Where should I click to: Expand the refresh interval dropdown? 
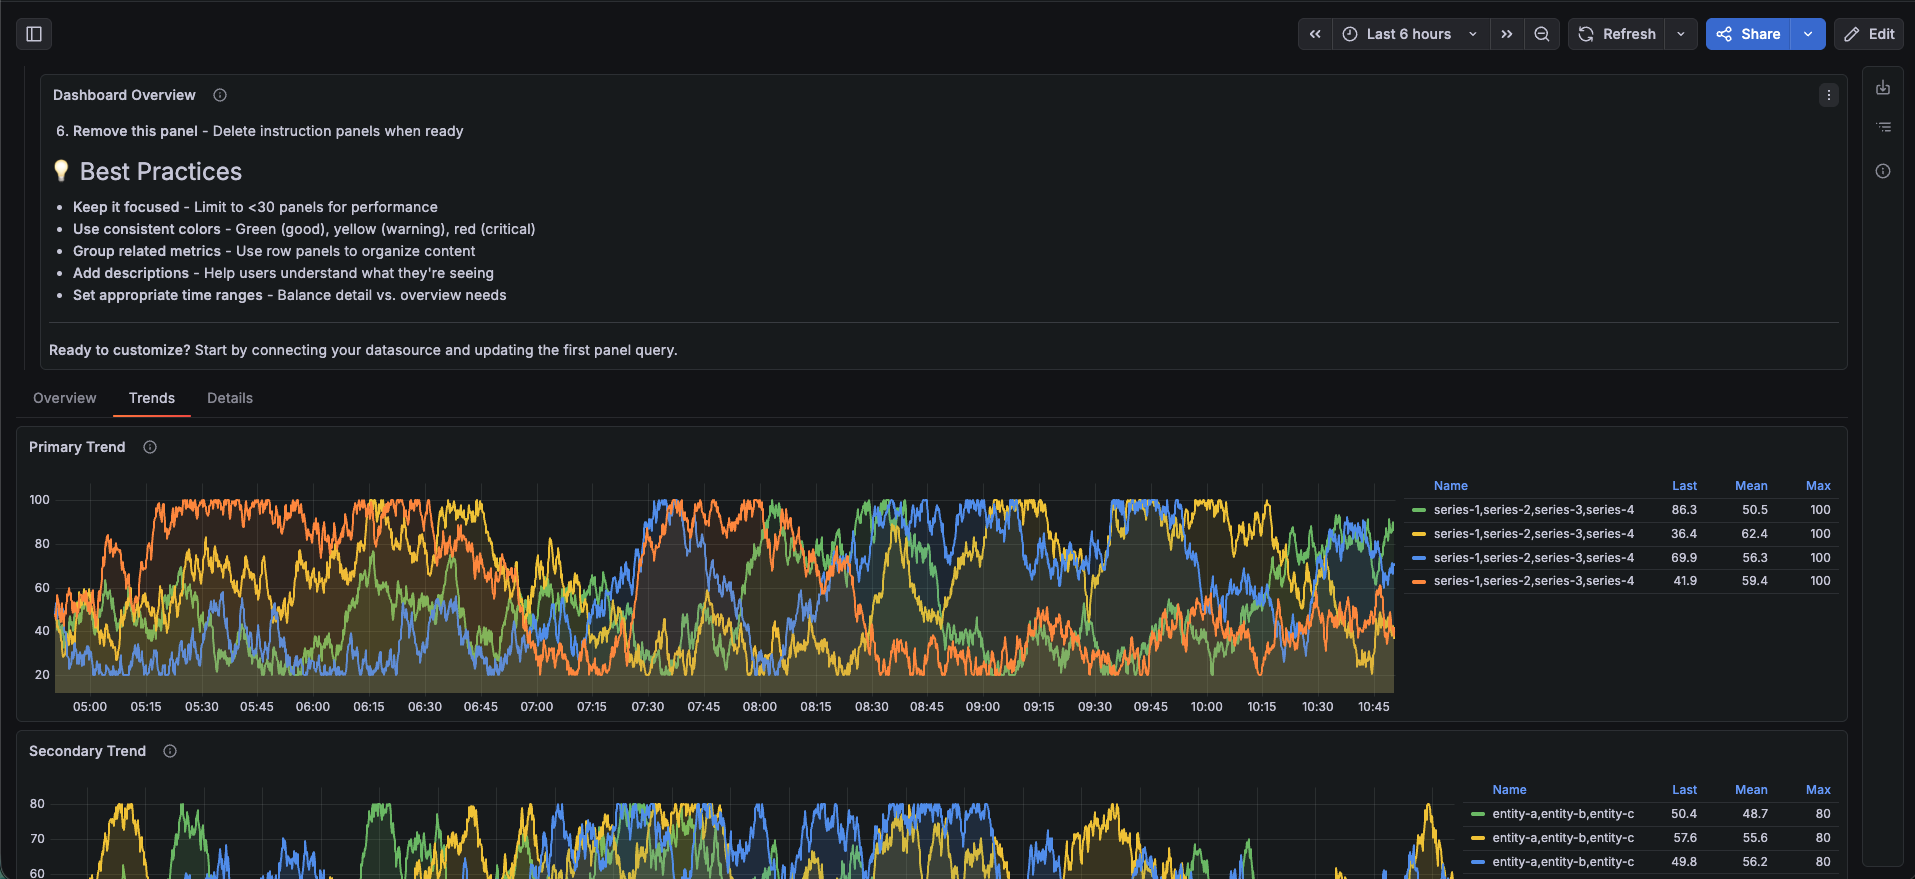1681,34
